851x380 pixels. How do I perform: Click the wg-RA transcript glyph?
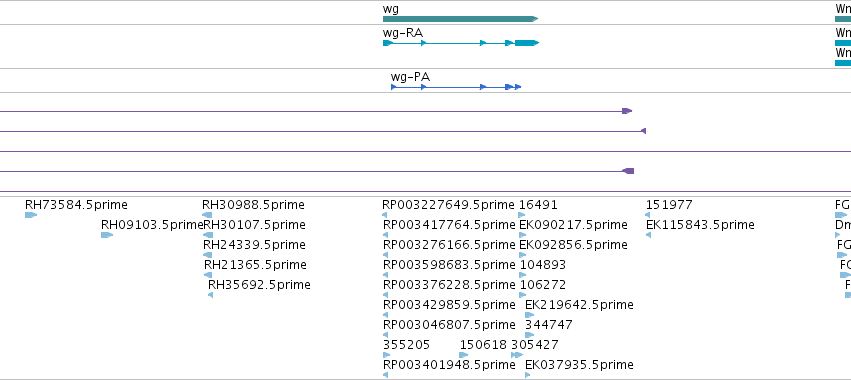(461, 43)
